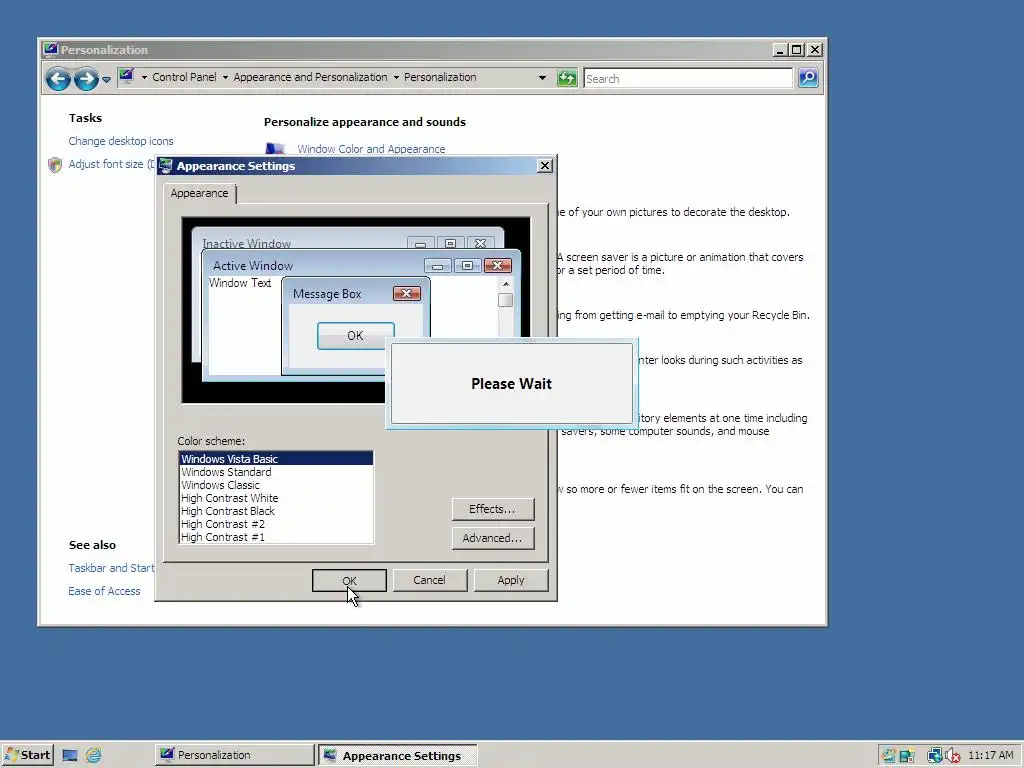This screenshot has height=768, width=1024.
Task: Open the Effects... dialog
Action: [x=492, y=509]
